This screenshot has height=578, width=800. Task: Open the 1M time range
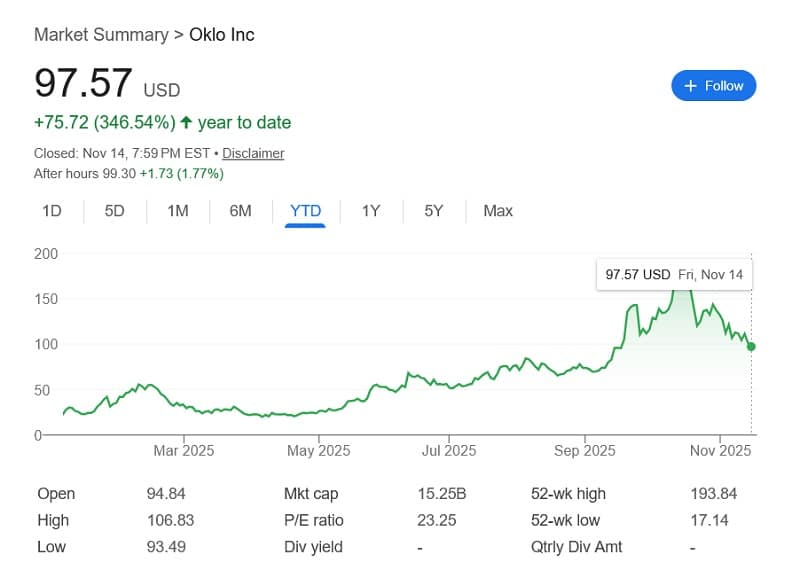pyautogui.click(x=177, y=211)
